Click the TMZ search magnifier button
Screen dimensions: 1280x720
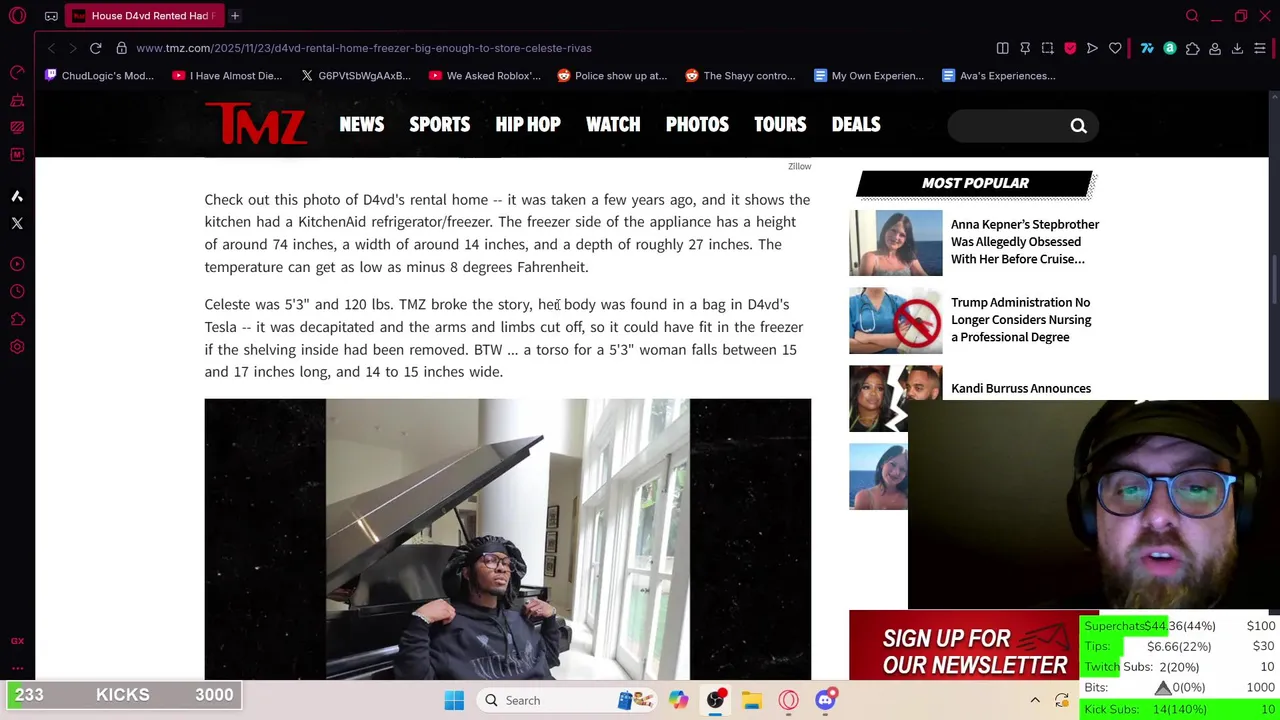pos(1078,126)
